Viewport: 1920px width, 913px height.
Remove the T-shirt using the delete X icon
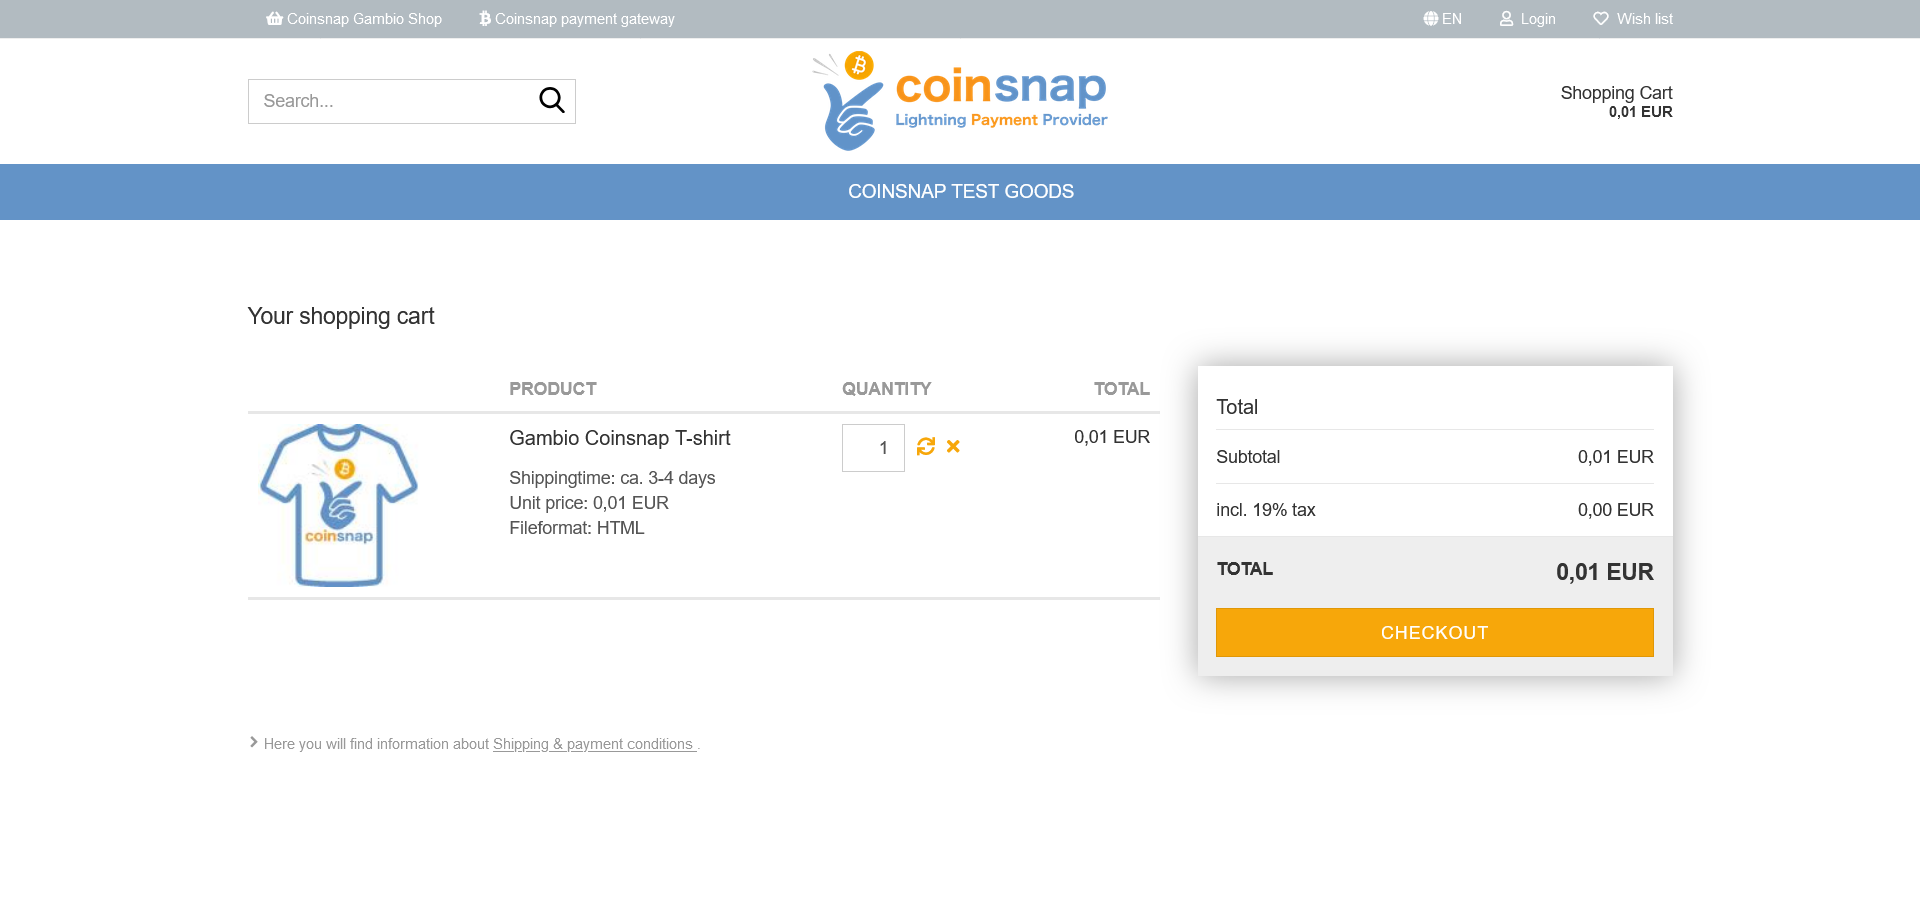(953, 446)
